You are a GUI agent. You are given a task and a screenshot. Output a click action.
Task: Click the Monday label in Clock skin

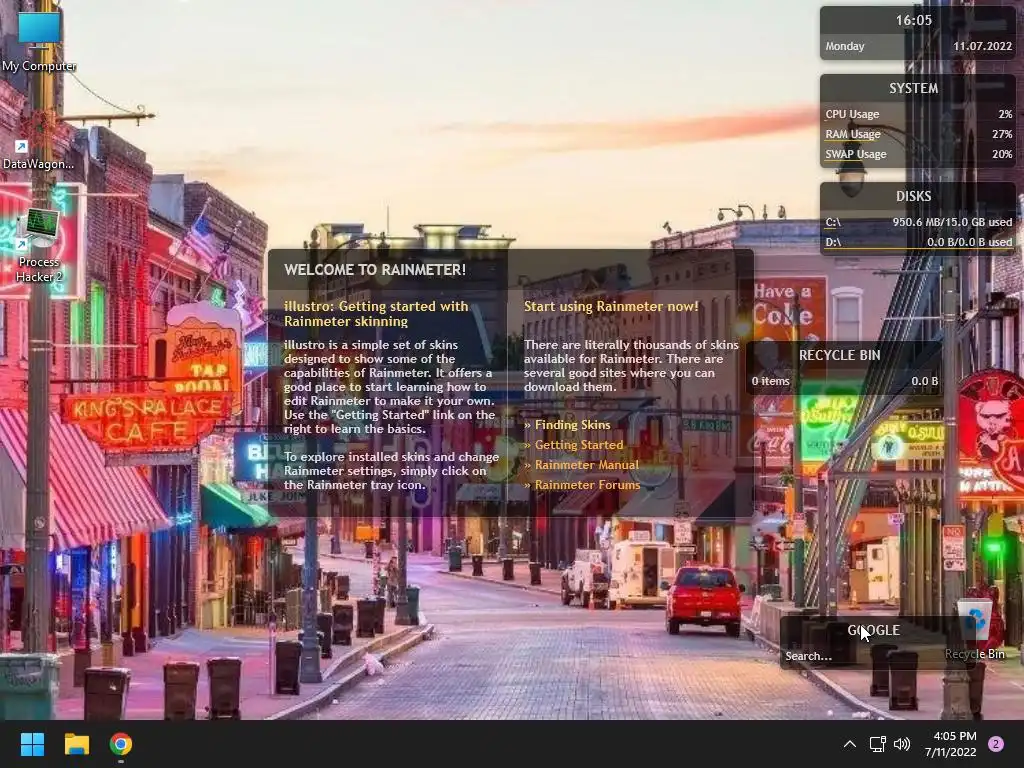(844, 46)
